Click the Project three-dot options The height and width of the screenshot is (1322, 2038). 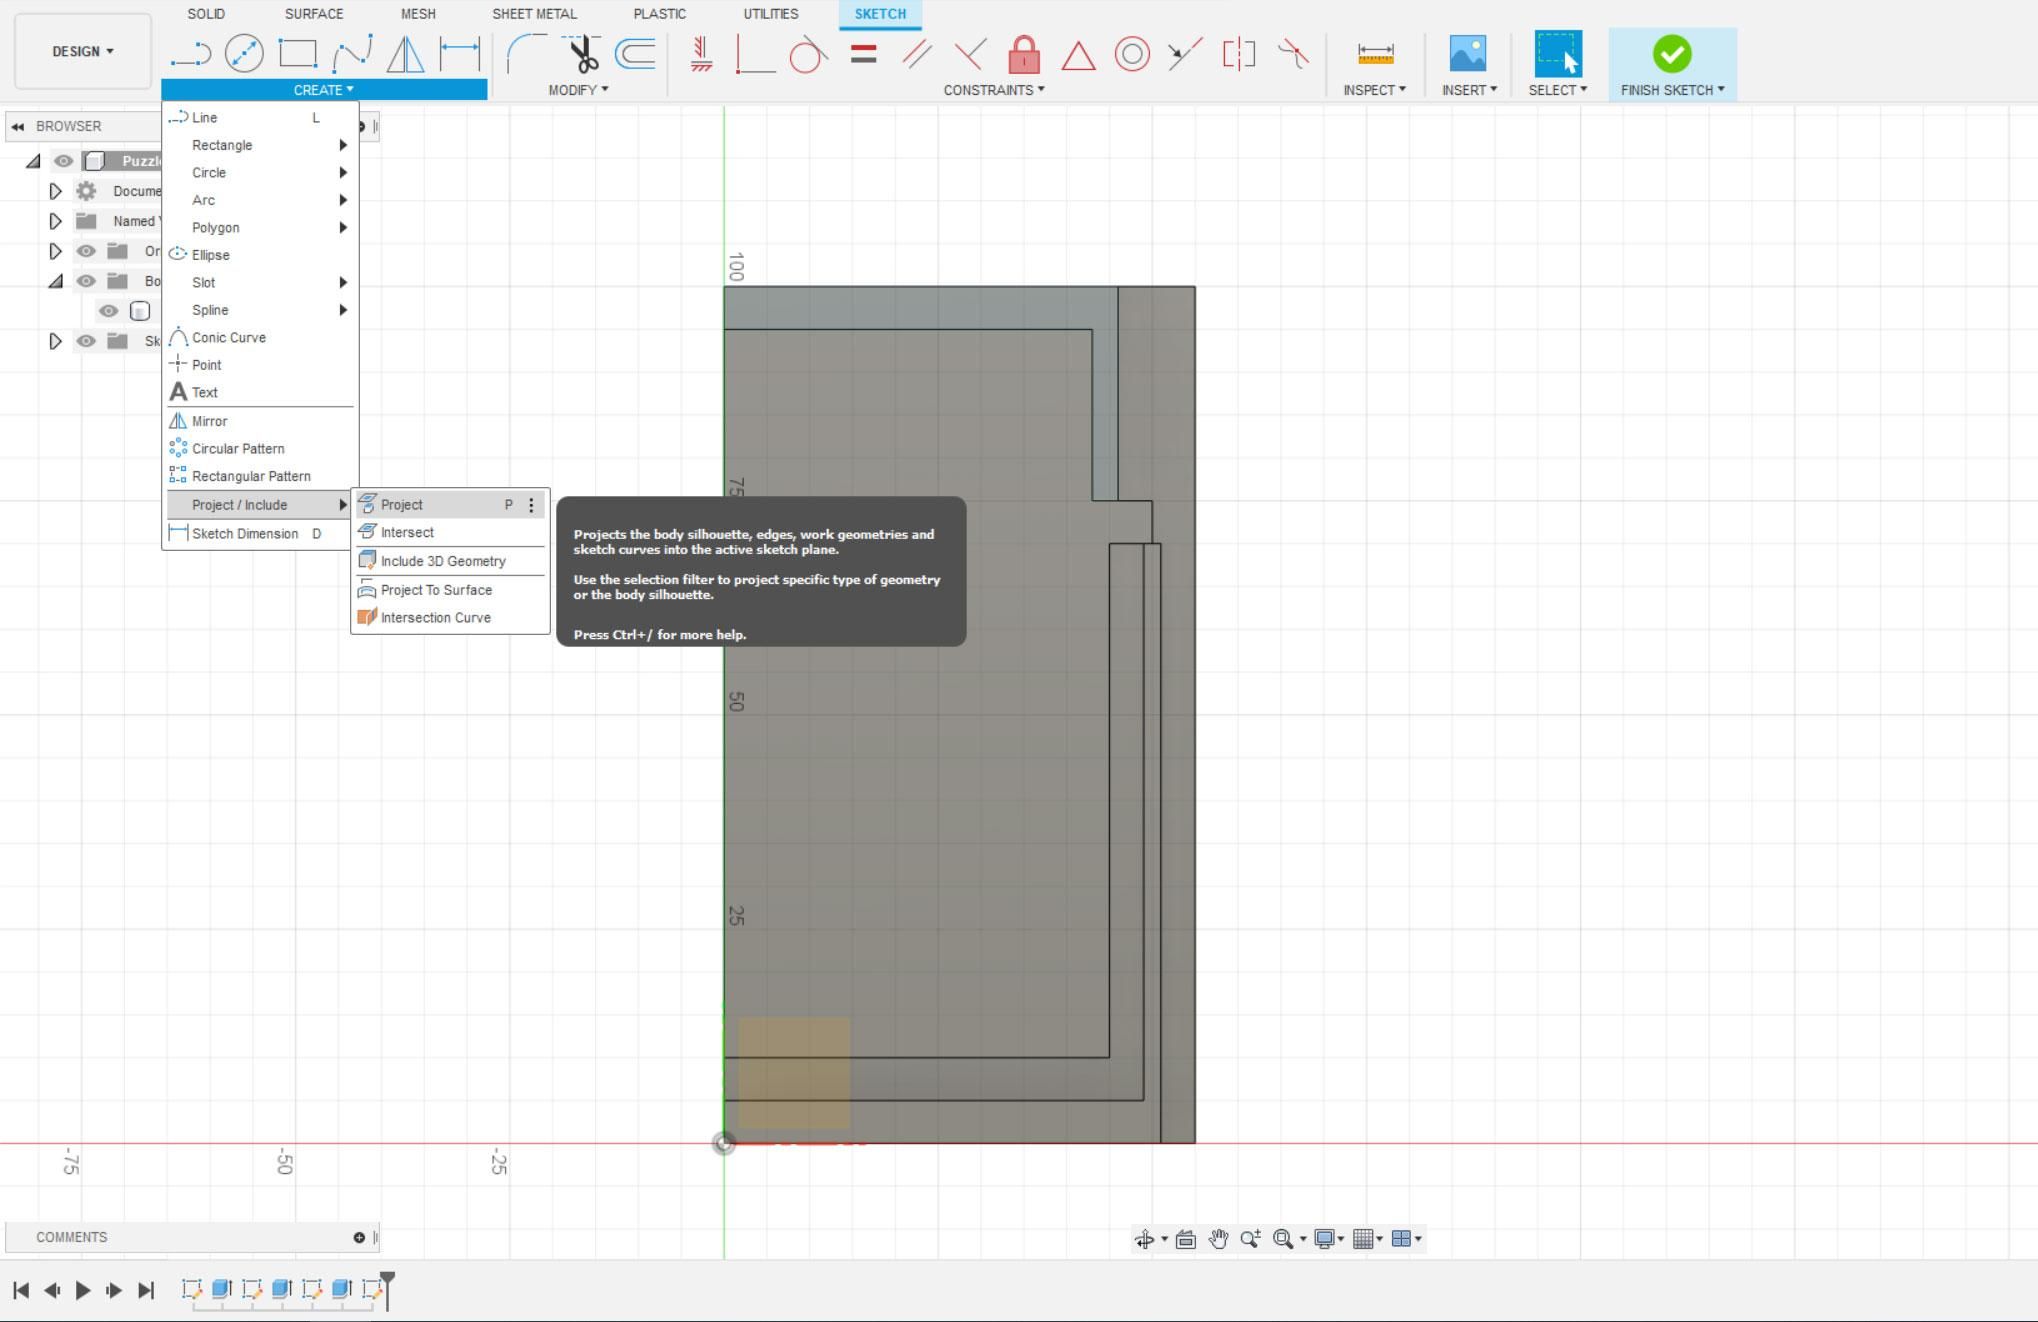pyautogui.click(x=531, y=505)
